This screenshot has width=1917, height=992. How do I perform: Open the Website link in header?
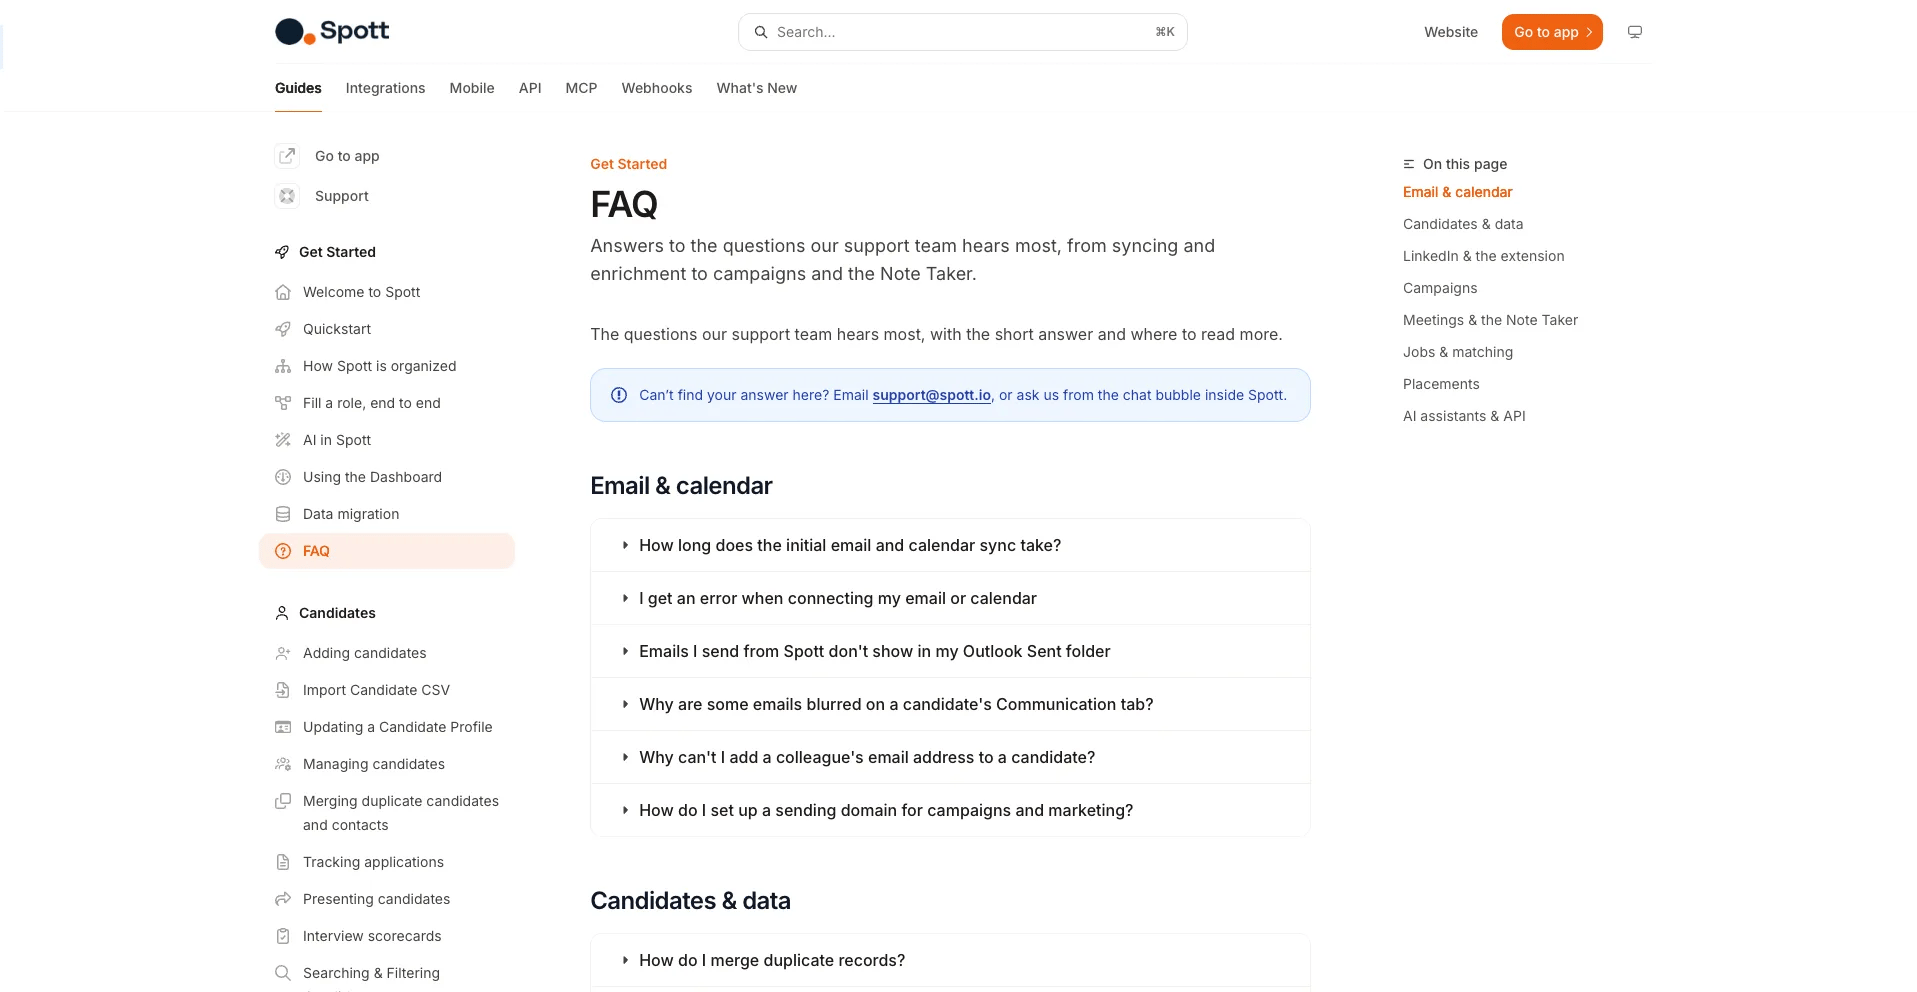(x=1451, y=32)
